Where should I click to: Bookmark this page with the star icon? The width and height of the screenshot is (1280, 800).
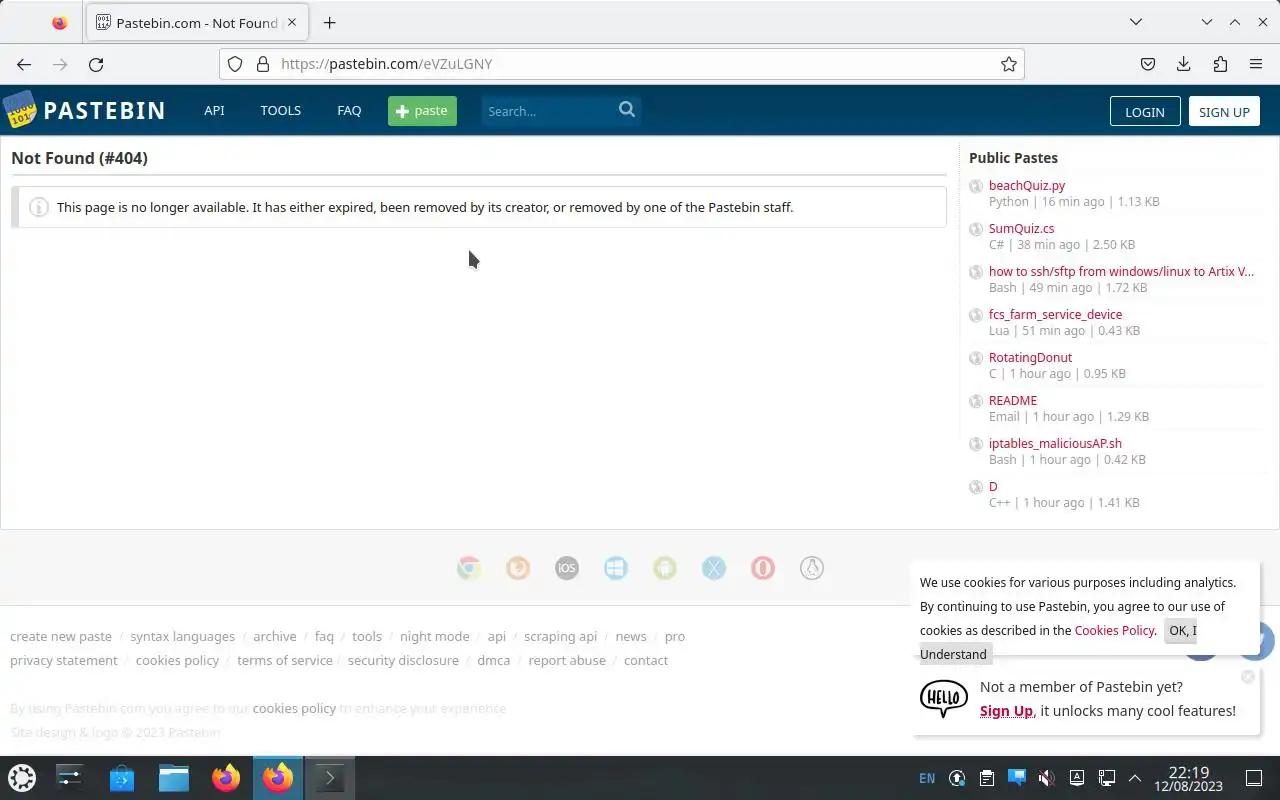tap(1009, 64)
